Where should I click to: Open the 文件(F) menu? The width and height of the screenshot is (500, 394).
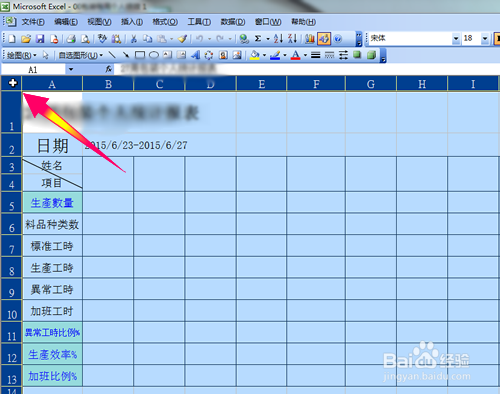pyautogui.click(x=33, y=22)
